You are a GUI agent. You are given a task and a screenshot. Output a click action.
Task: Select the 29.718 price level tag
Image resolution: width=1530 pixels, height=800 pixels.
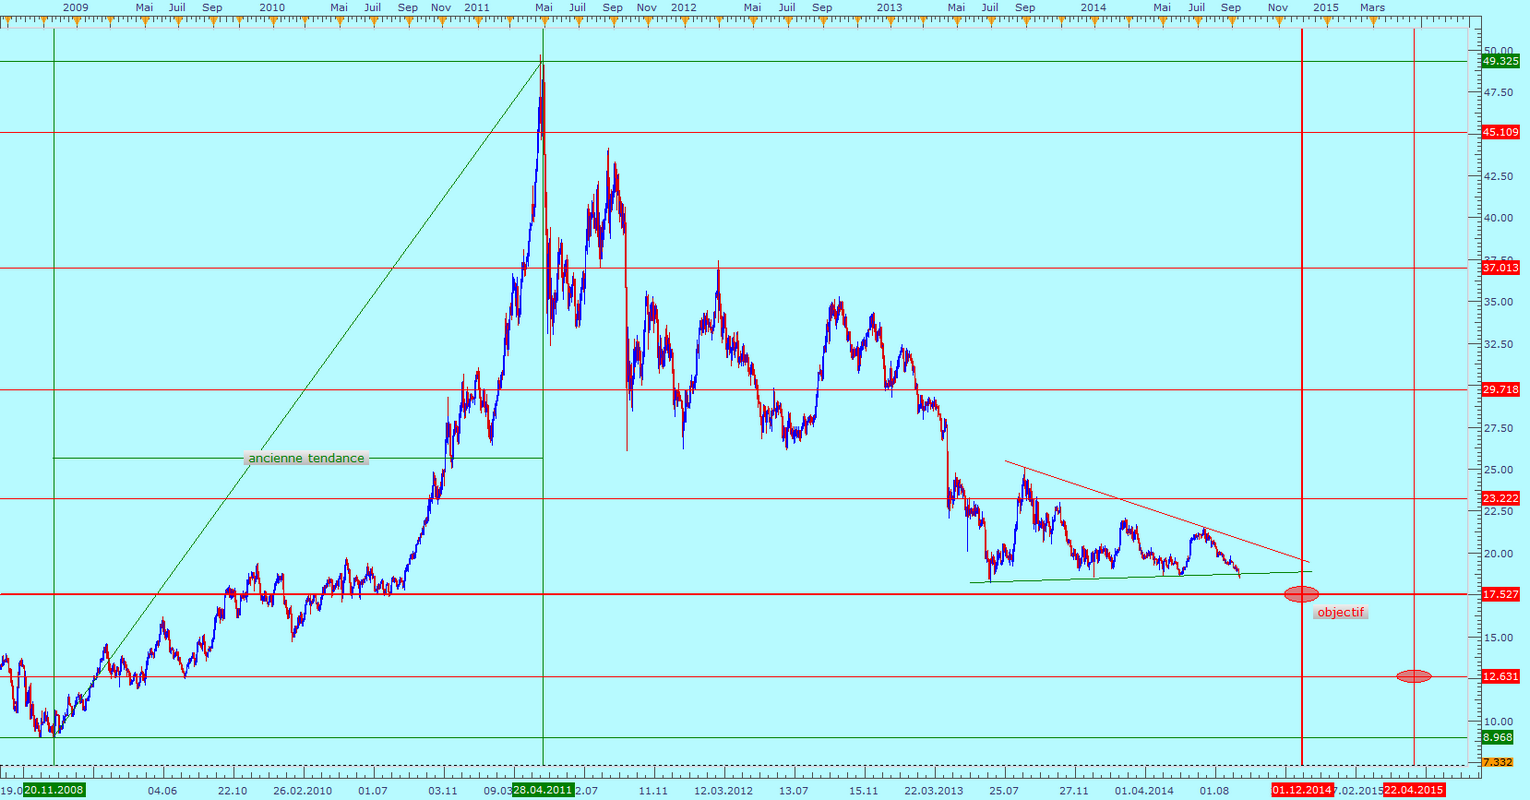pos(1500,390)
